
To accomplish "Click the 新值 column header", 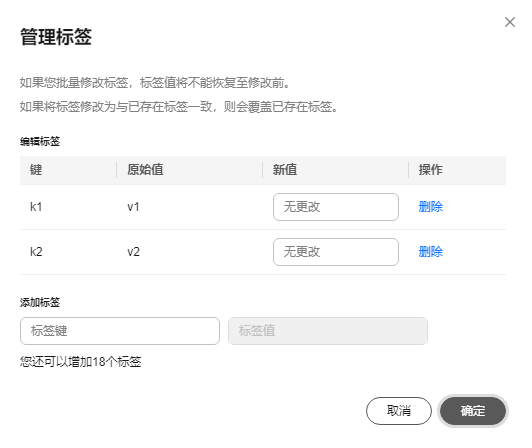I will click(285, 170).
